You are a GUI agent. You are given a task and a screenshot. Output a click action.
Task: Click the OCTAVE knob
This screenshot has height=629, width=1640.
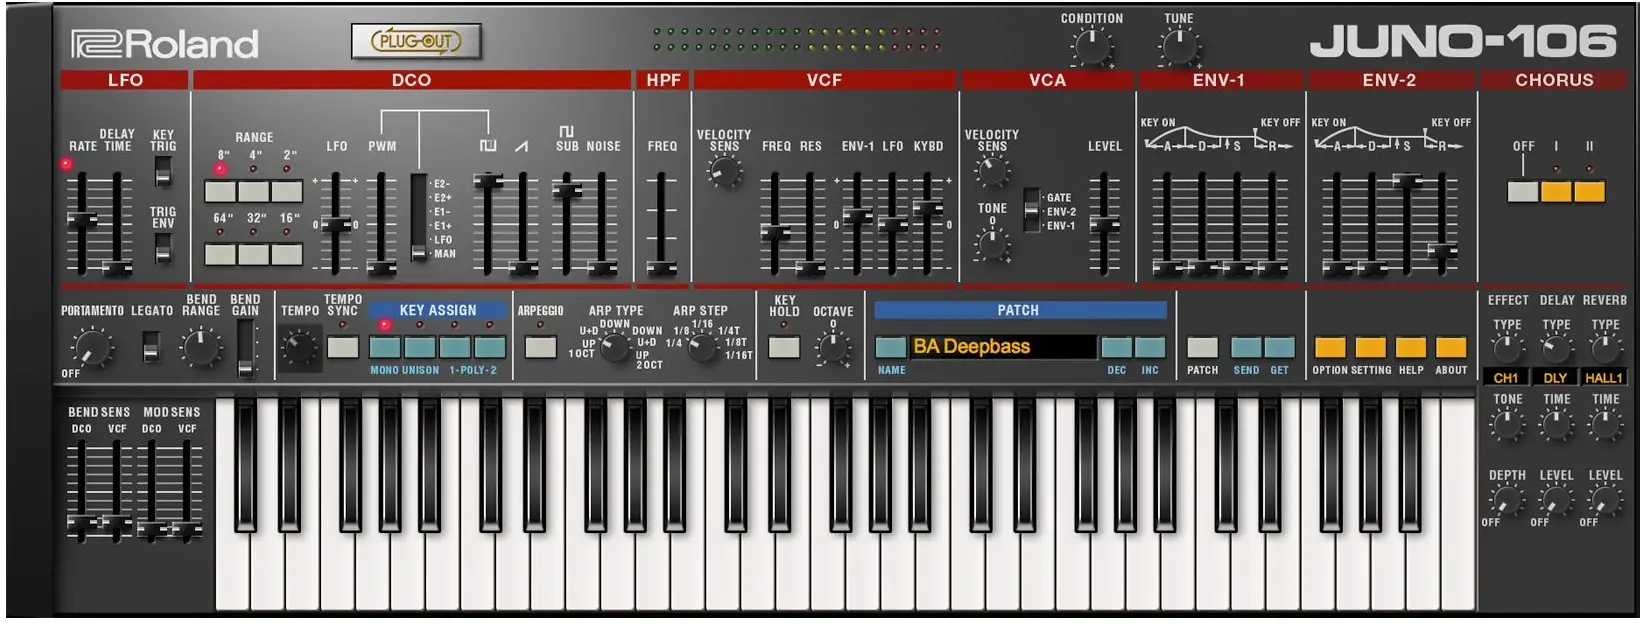point(832,348)
